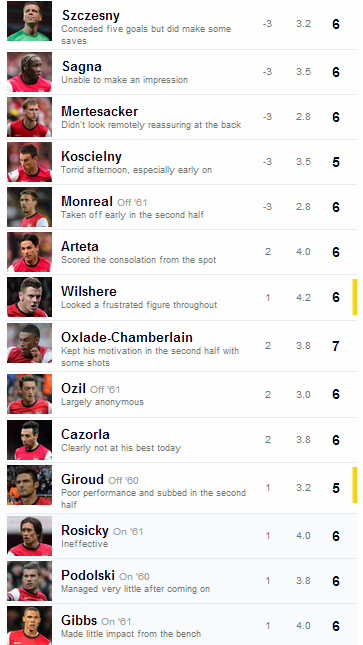This screenshot has height=645, width=363.
Task: Click Monreal's player name
Action: click(87, 201)
